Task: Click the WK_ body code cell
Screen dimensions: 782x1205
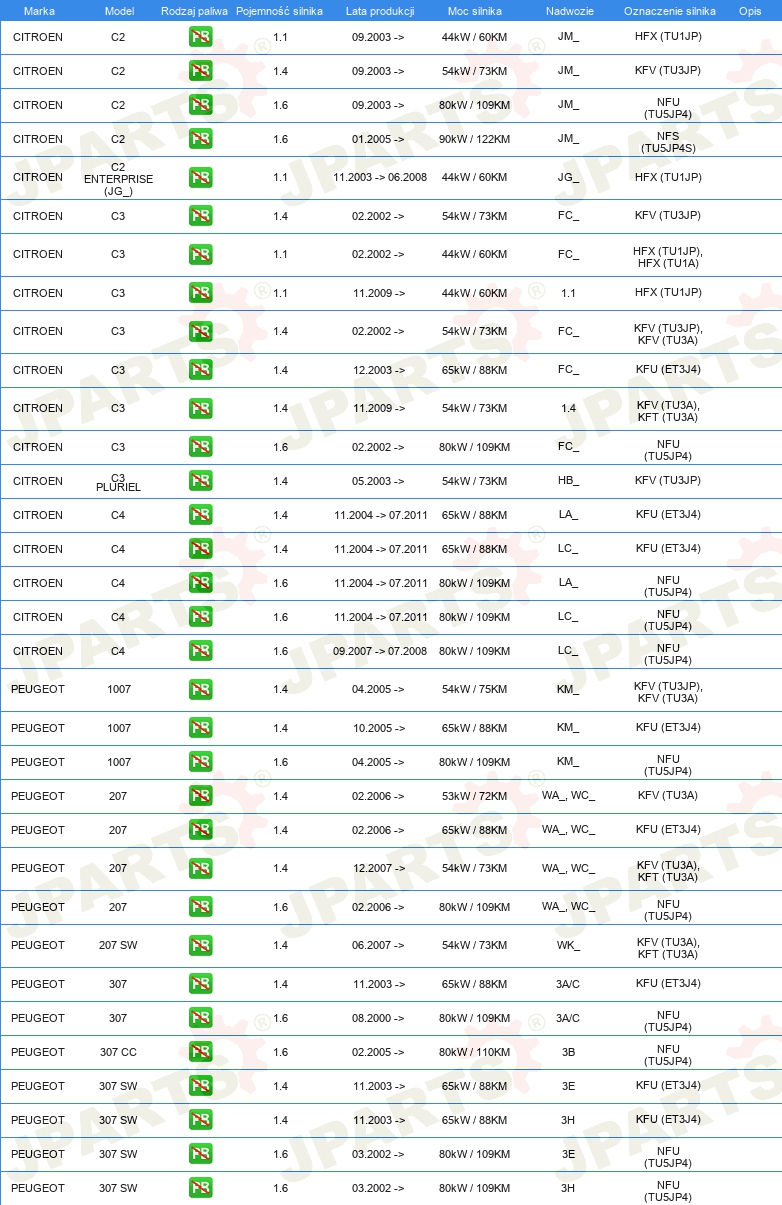Action: point(568,945)
